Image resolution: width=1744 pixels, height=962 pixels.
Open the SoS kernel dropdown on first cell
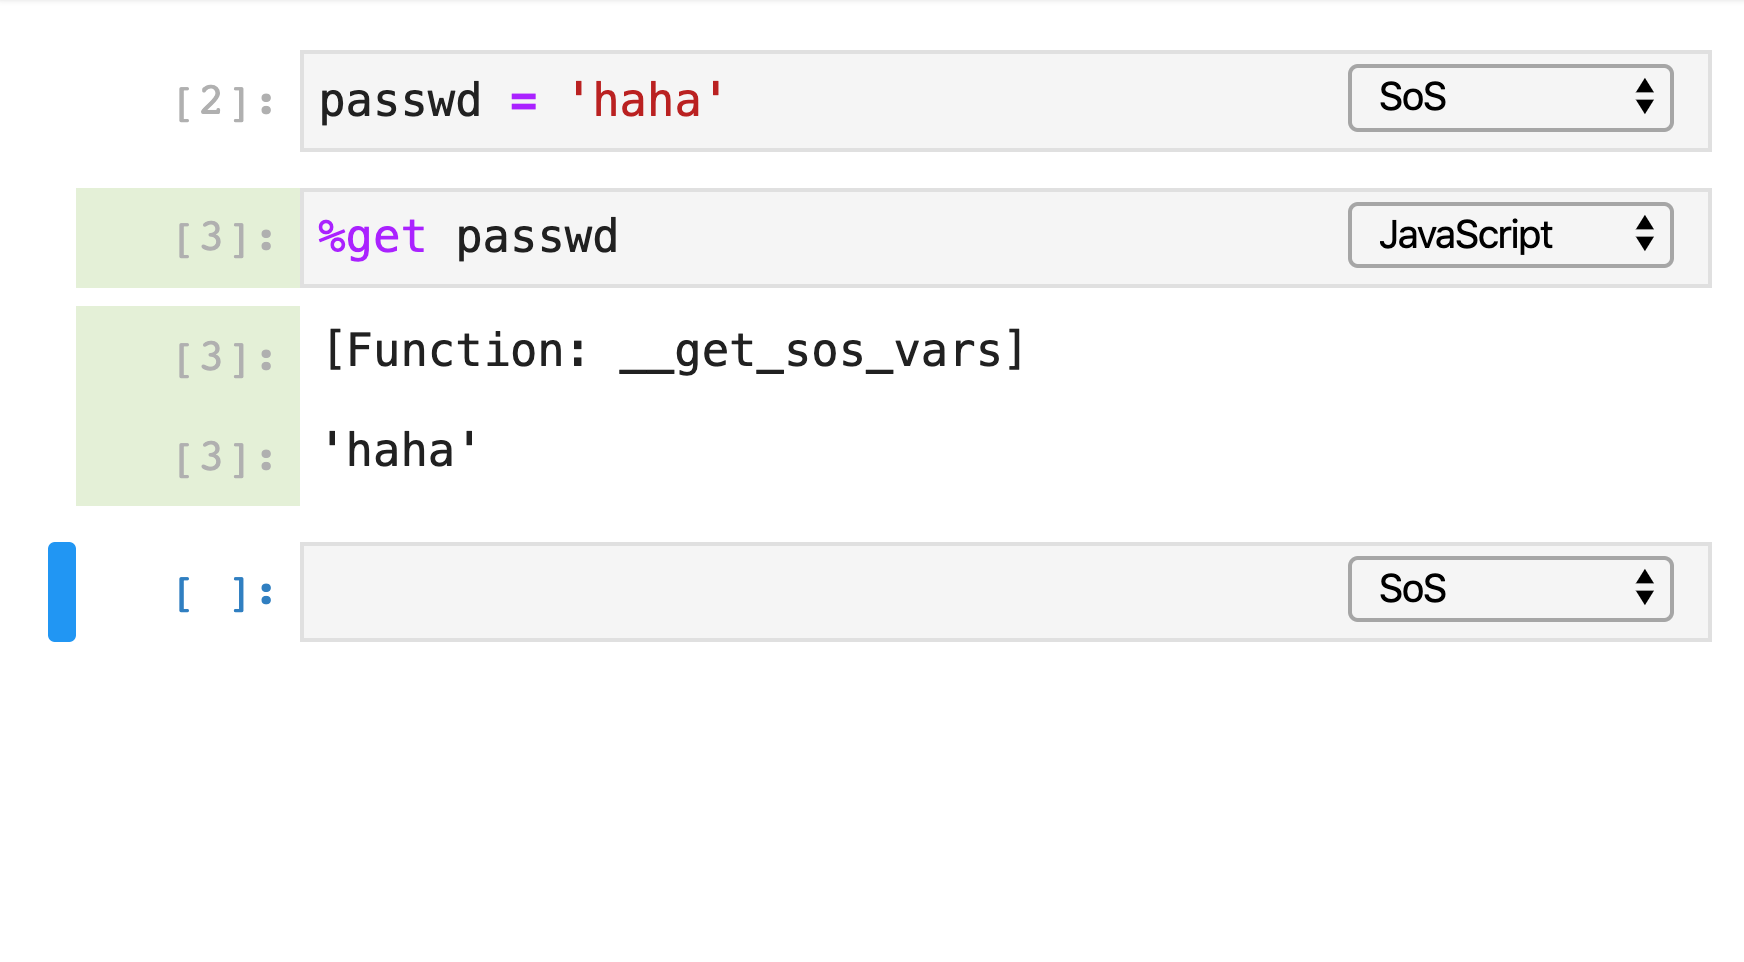pyautogui.click(x=1509, y=98)
